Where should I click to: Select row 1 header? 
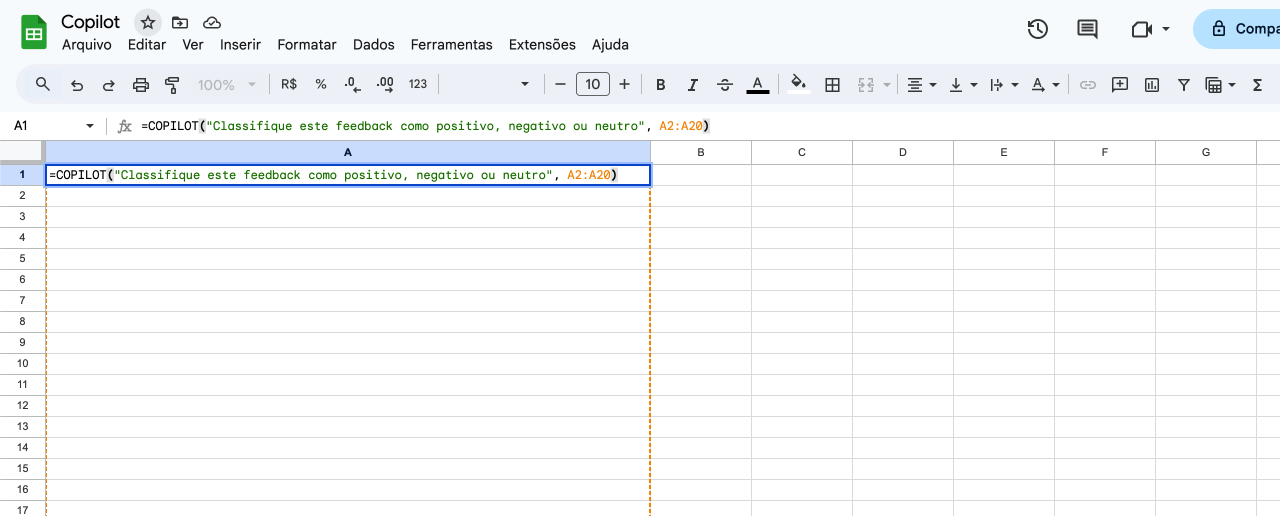[x=22, y=174]
